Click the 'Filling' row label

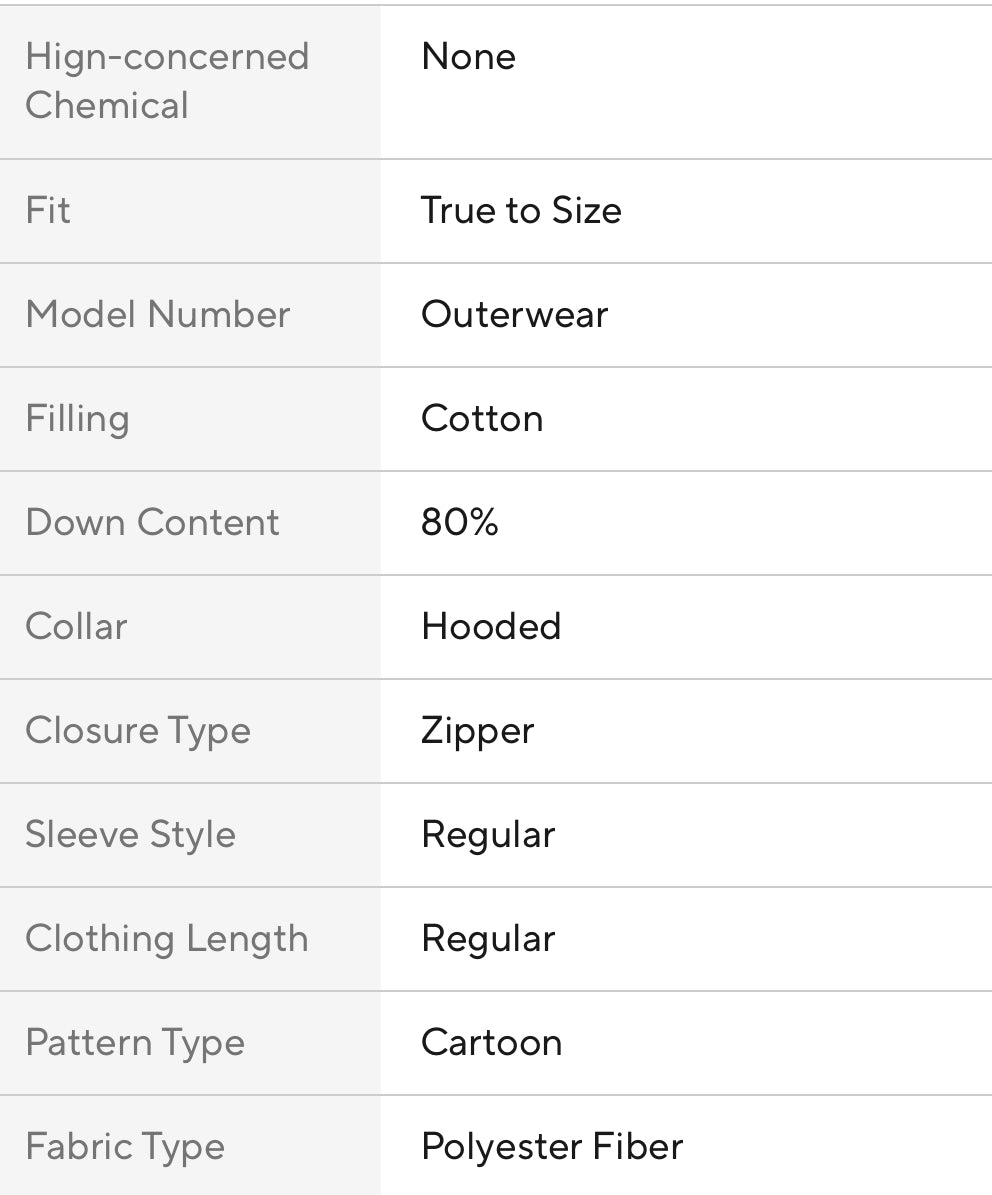click(x=77, y=419)
